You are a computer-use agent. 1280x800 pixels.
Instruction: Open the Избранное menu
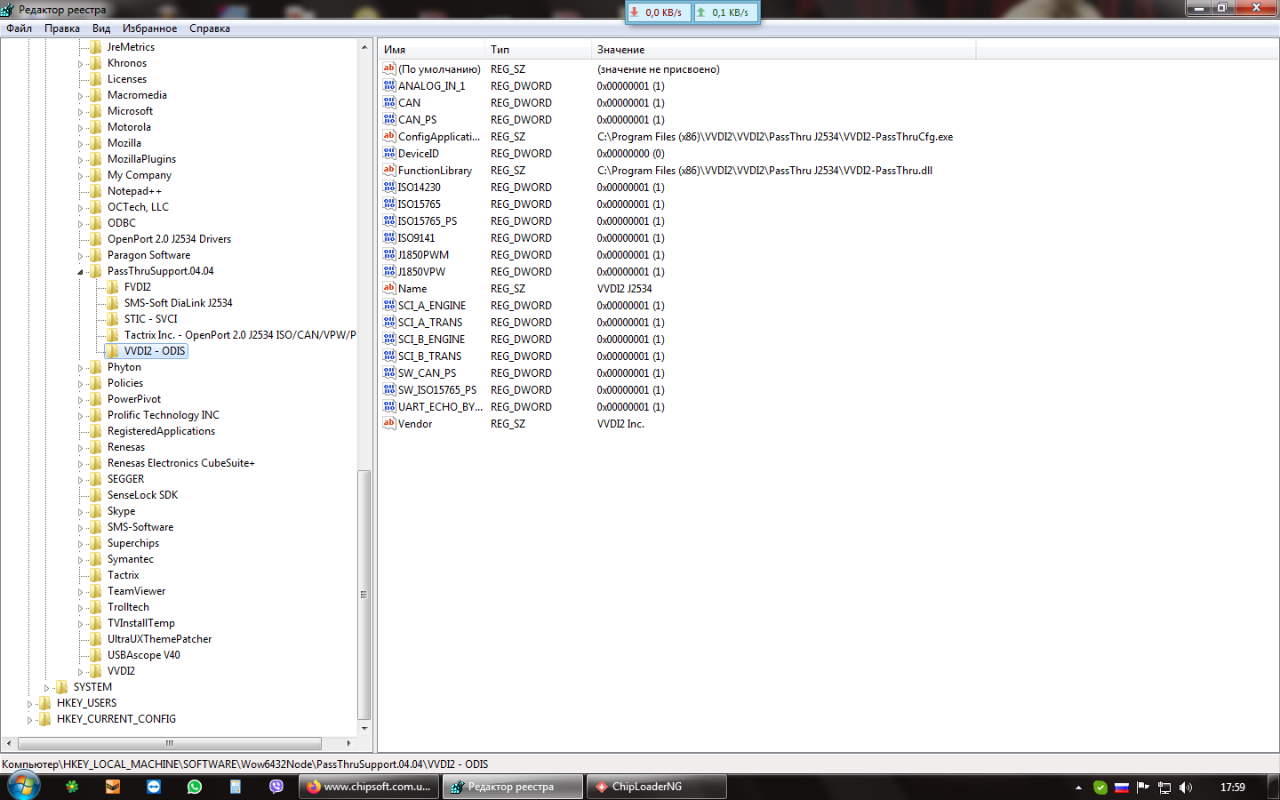[x=150, y=29]
